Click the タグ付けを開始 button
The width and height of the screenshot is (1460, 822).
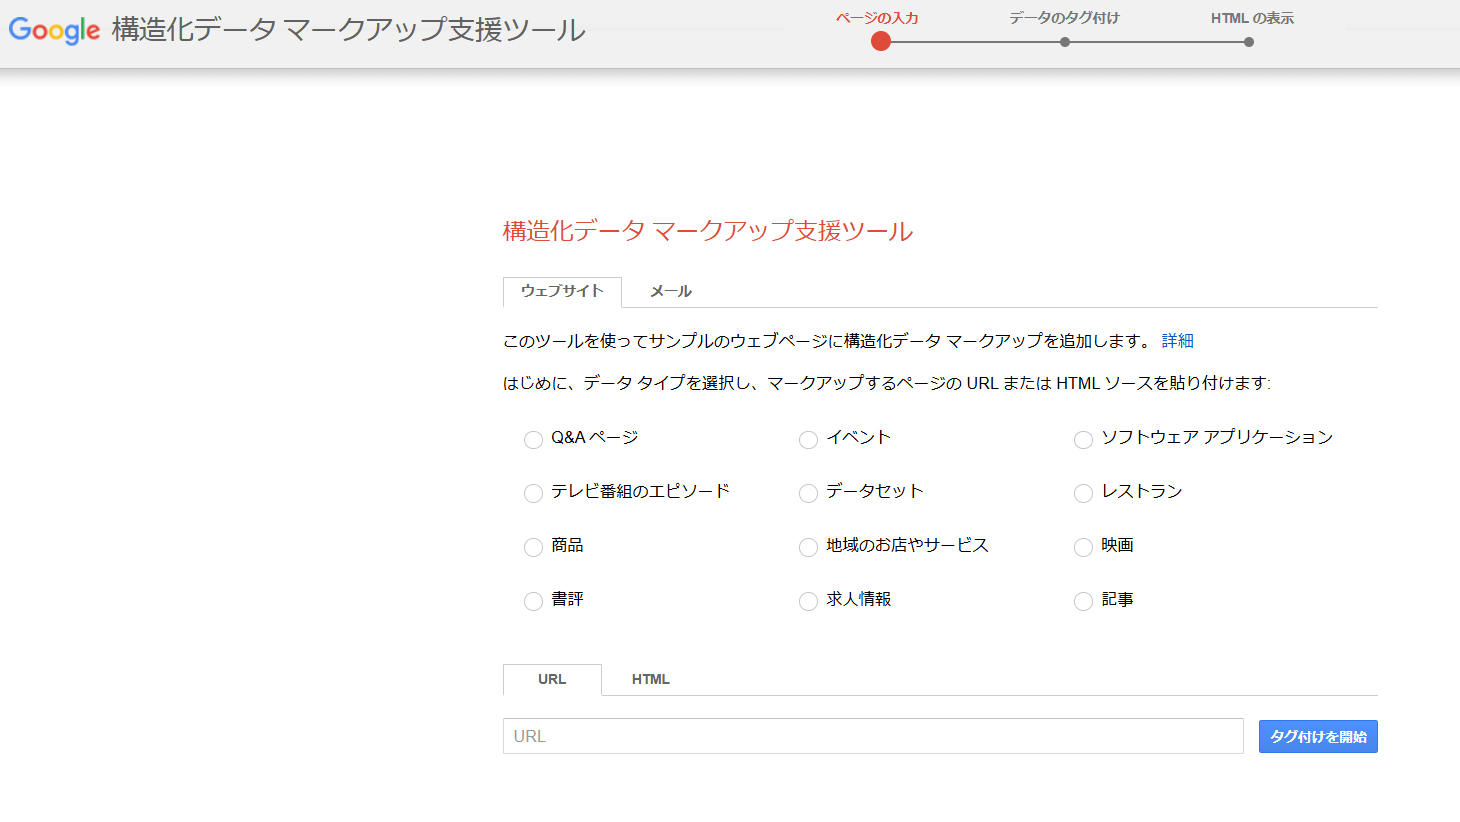click(1318, 736)
